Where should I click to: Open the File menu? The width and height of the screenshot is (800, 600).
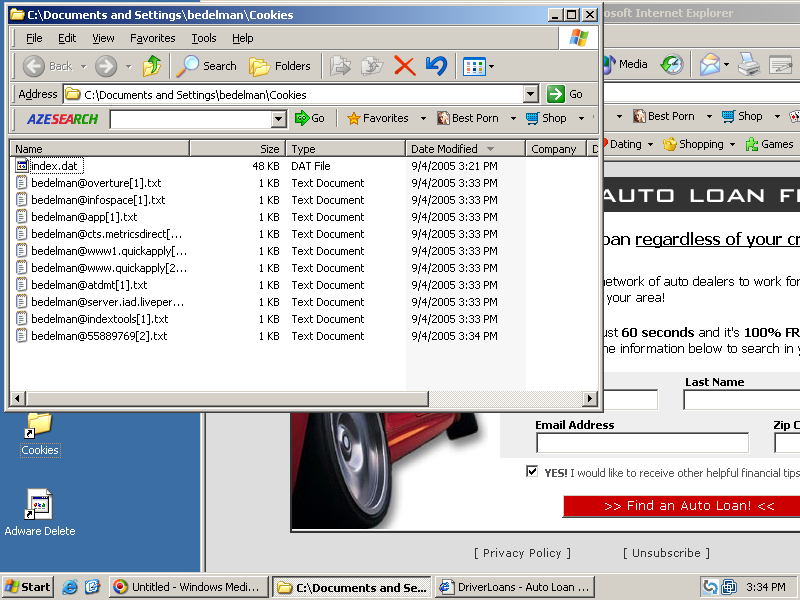tap(34, 38)
